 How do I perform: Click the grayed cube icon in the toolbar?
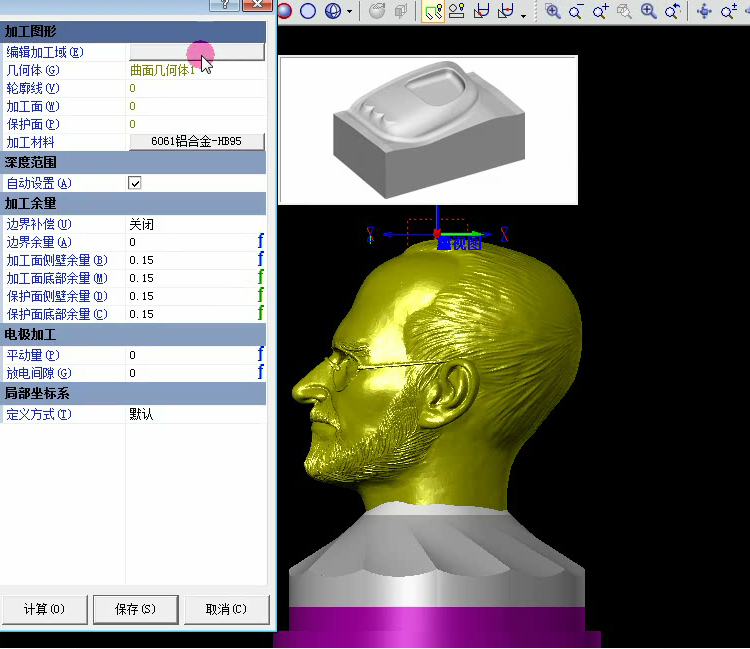pyautogui.click(x=400, y=11)
